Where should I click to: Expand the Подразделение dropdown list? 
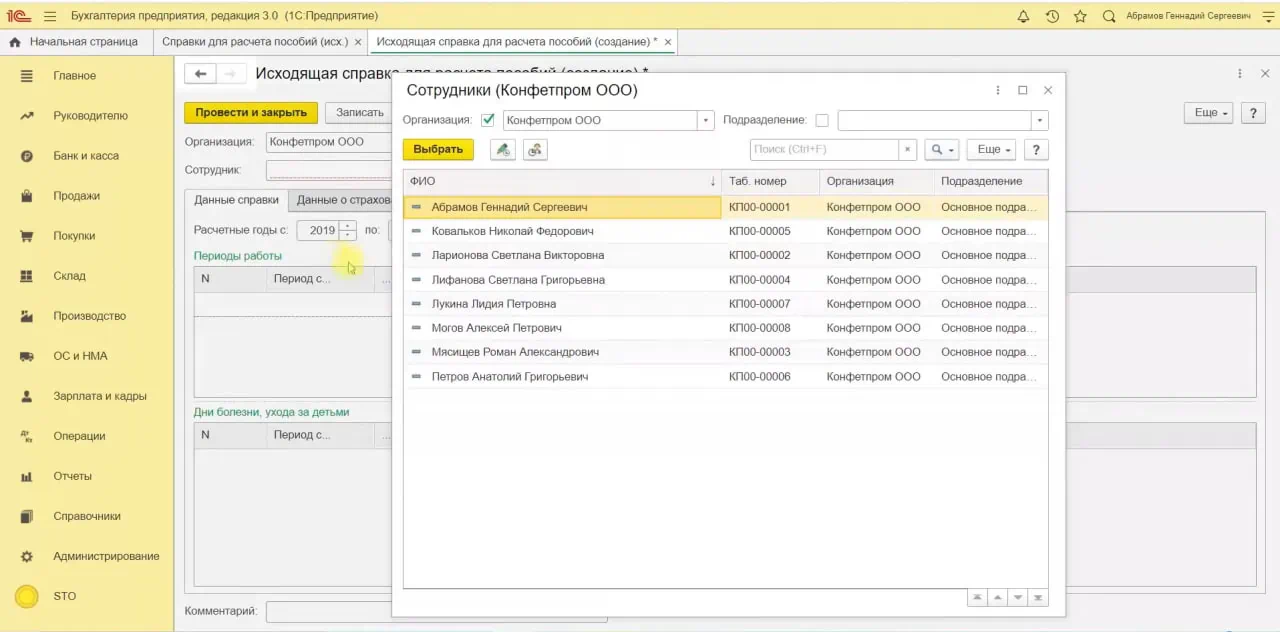1040,120
